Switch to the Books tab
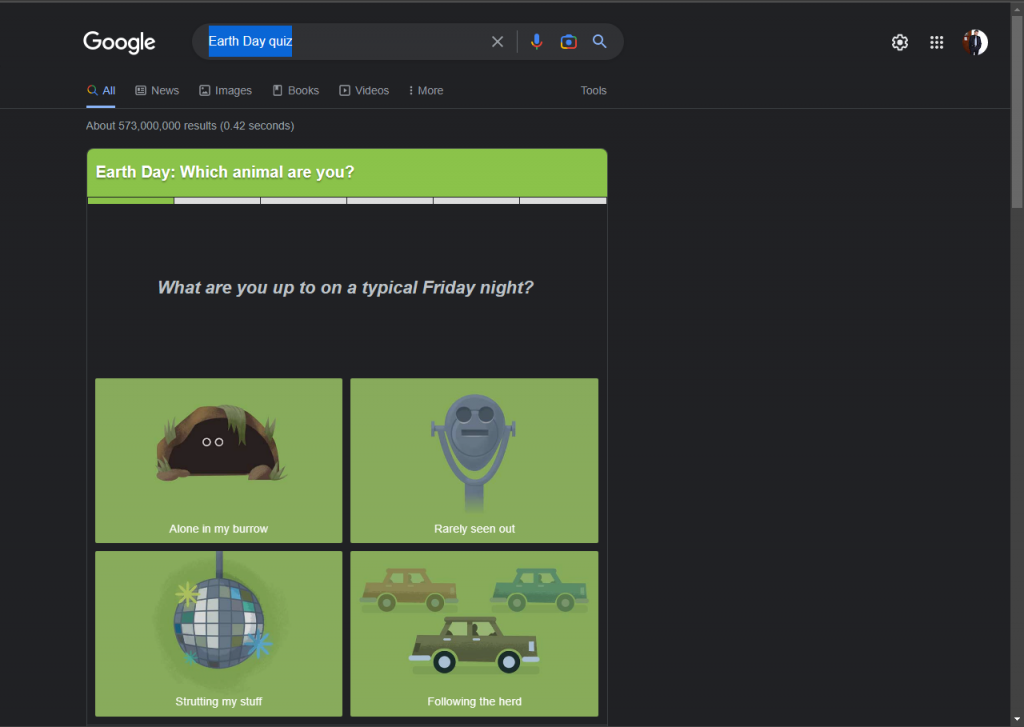This screenshot has height=727, width=1024. tap(296, 91)
